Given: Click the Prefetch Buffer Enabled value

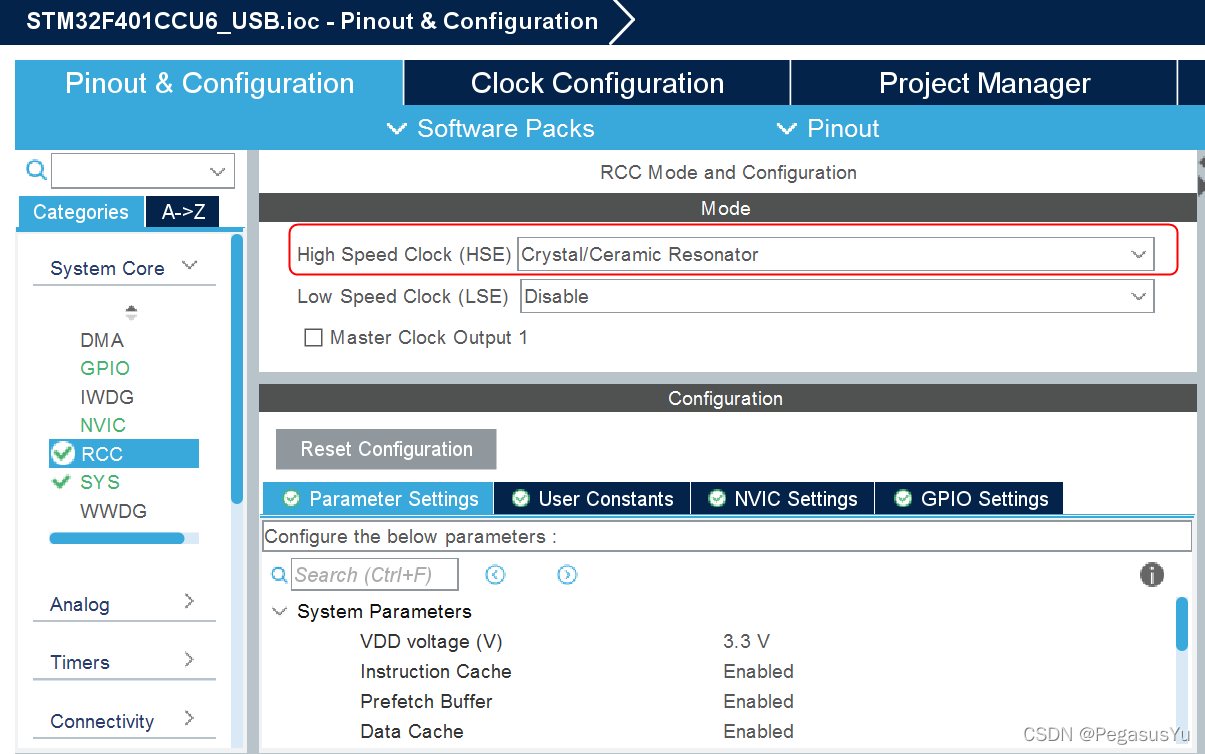Looking at the screenshot, I should pos(758,701).
